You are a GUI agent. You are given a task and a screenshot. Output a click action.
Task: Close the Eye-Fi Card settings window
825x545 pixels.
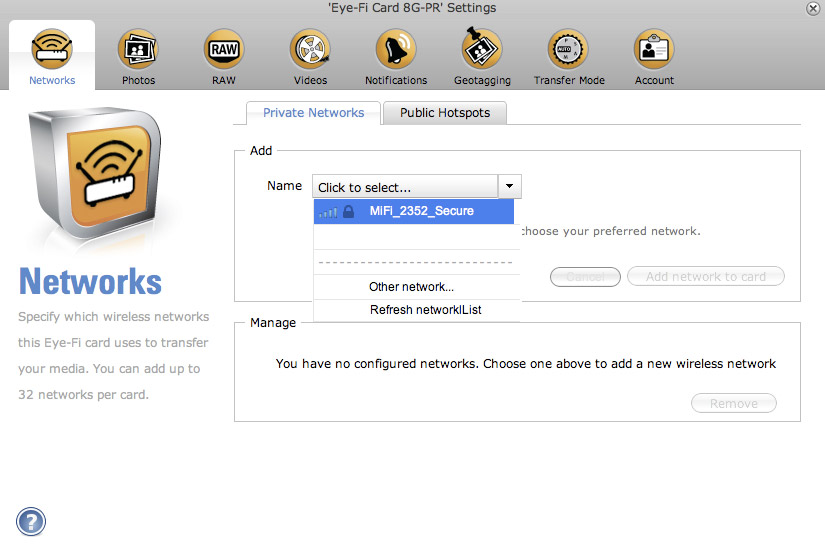(813, 8)
